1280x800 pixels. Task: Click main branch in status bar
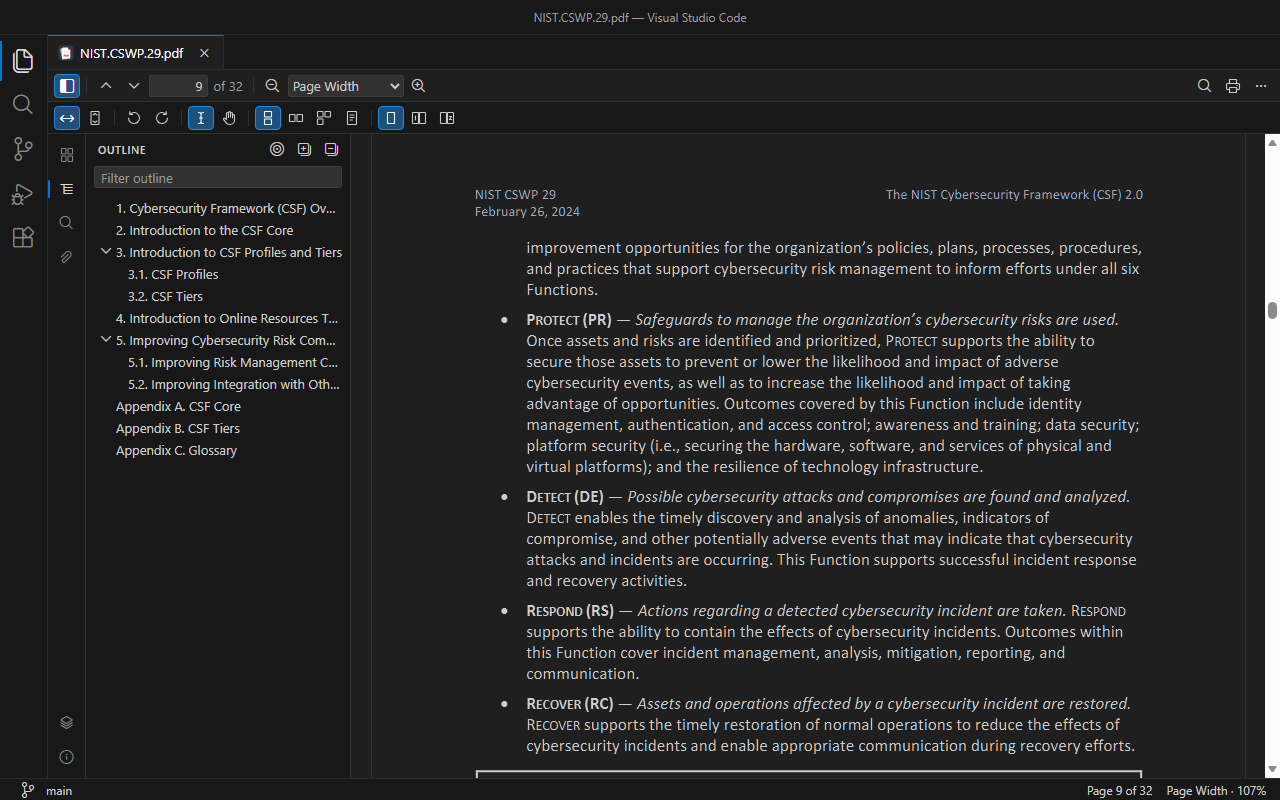pos(47,790)
